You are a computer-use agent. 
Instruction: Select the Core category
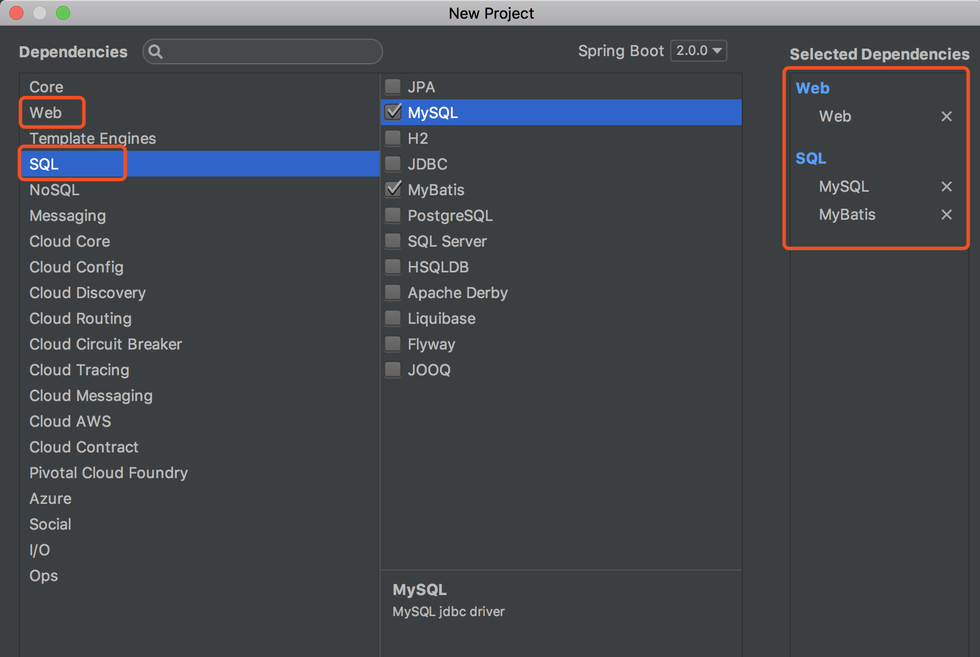(x=199, y=87)
